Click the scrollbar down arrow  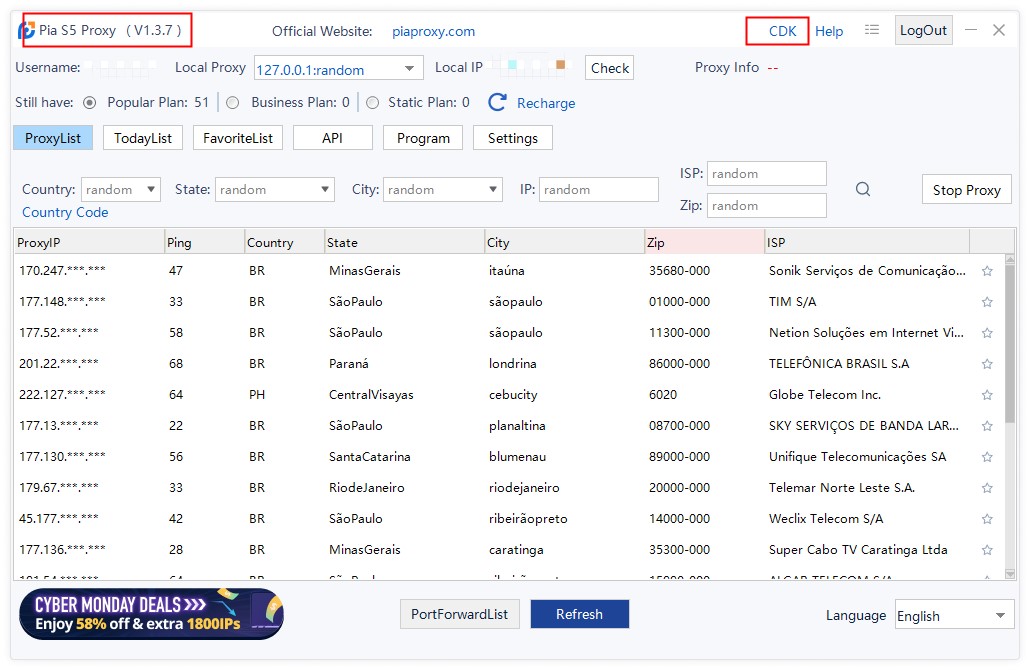[x=1010, y=574]
